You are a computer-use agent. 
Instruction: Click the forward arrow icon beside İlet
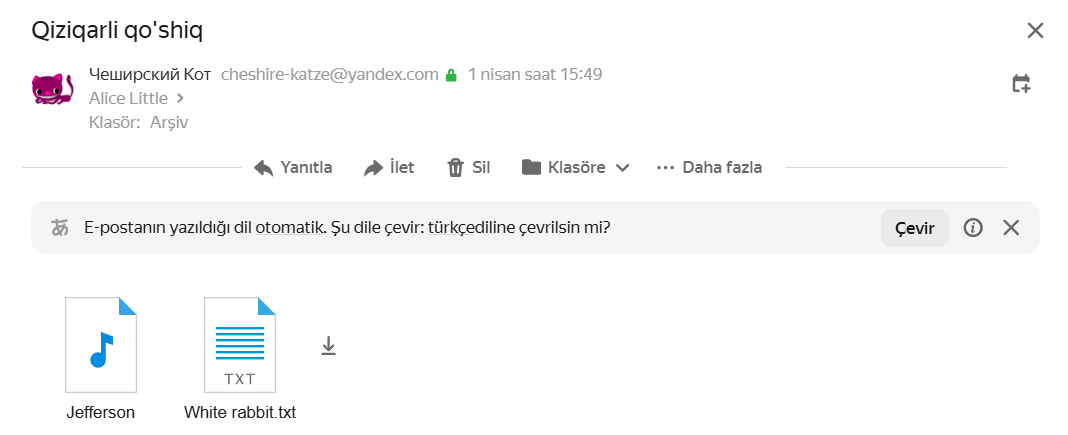point(373,168)
